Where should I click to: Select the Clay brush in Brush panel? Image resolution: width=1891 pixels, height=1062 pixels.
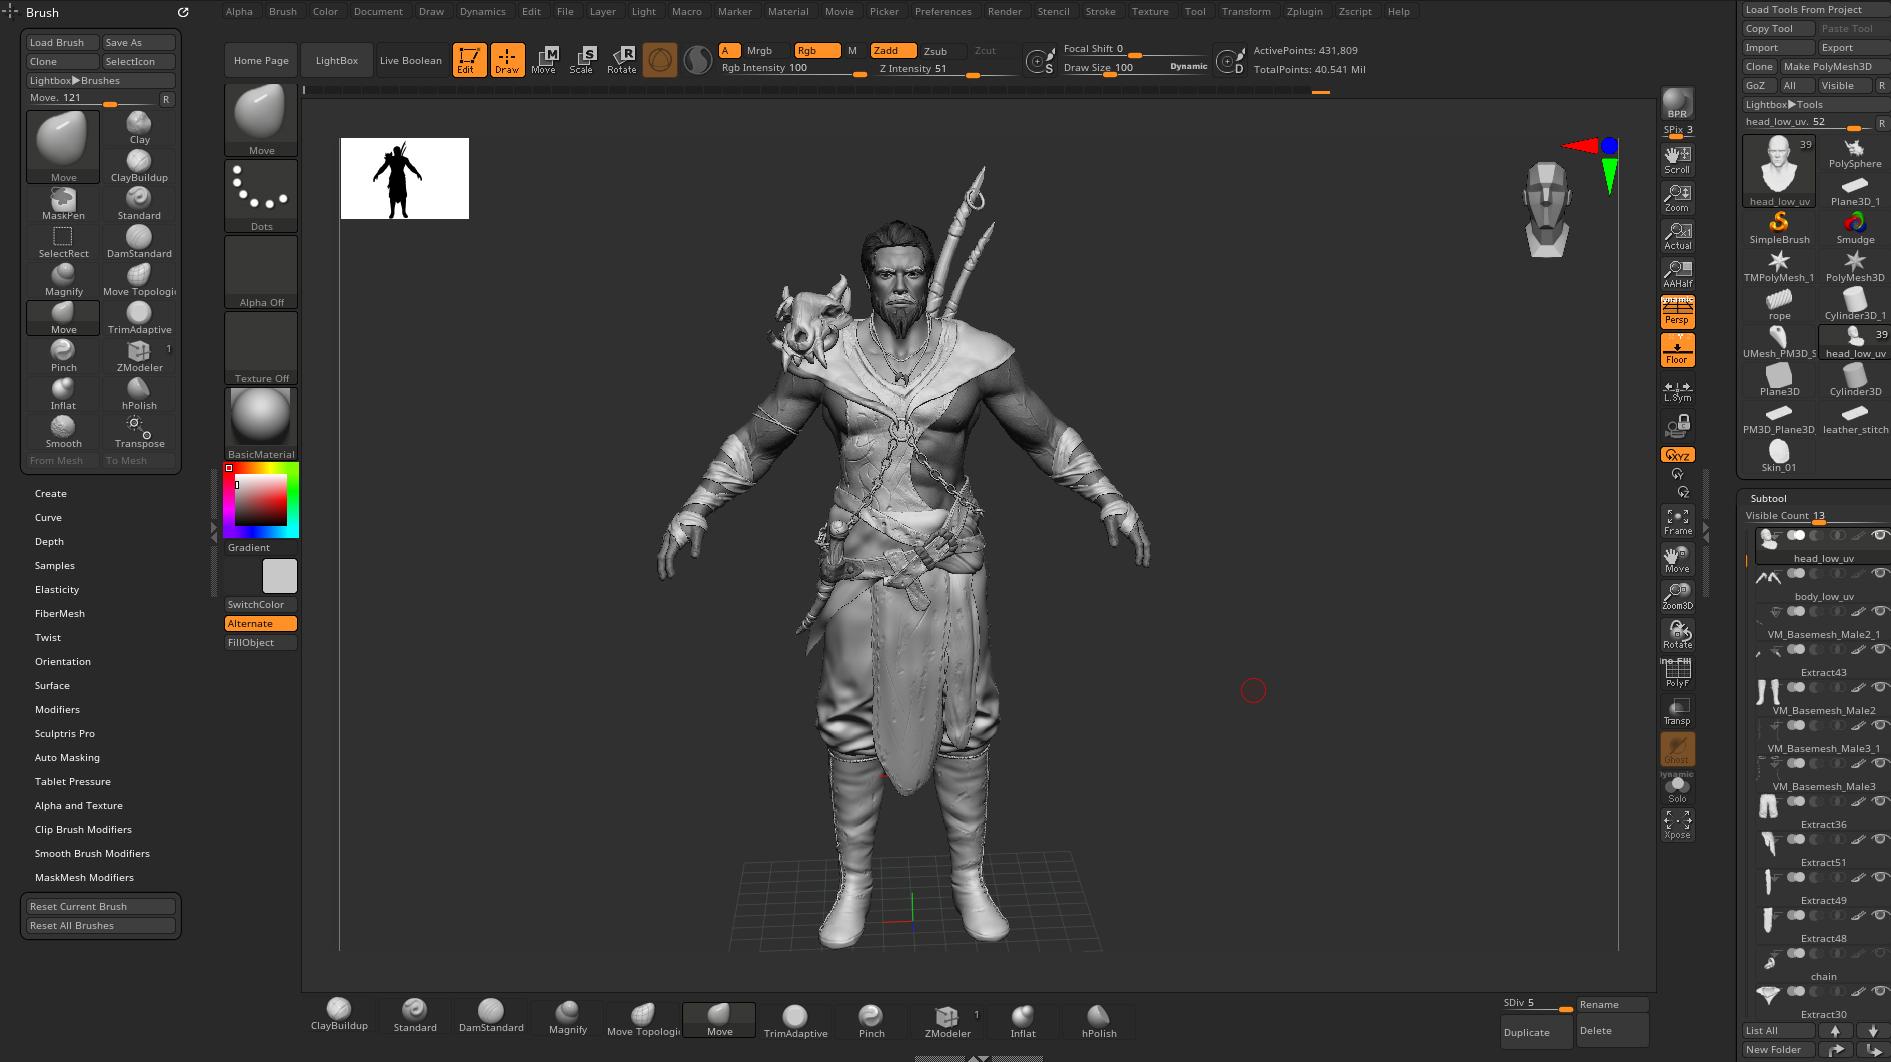pyautogui.click(x=139, y=127)
